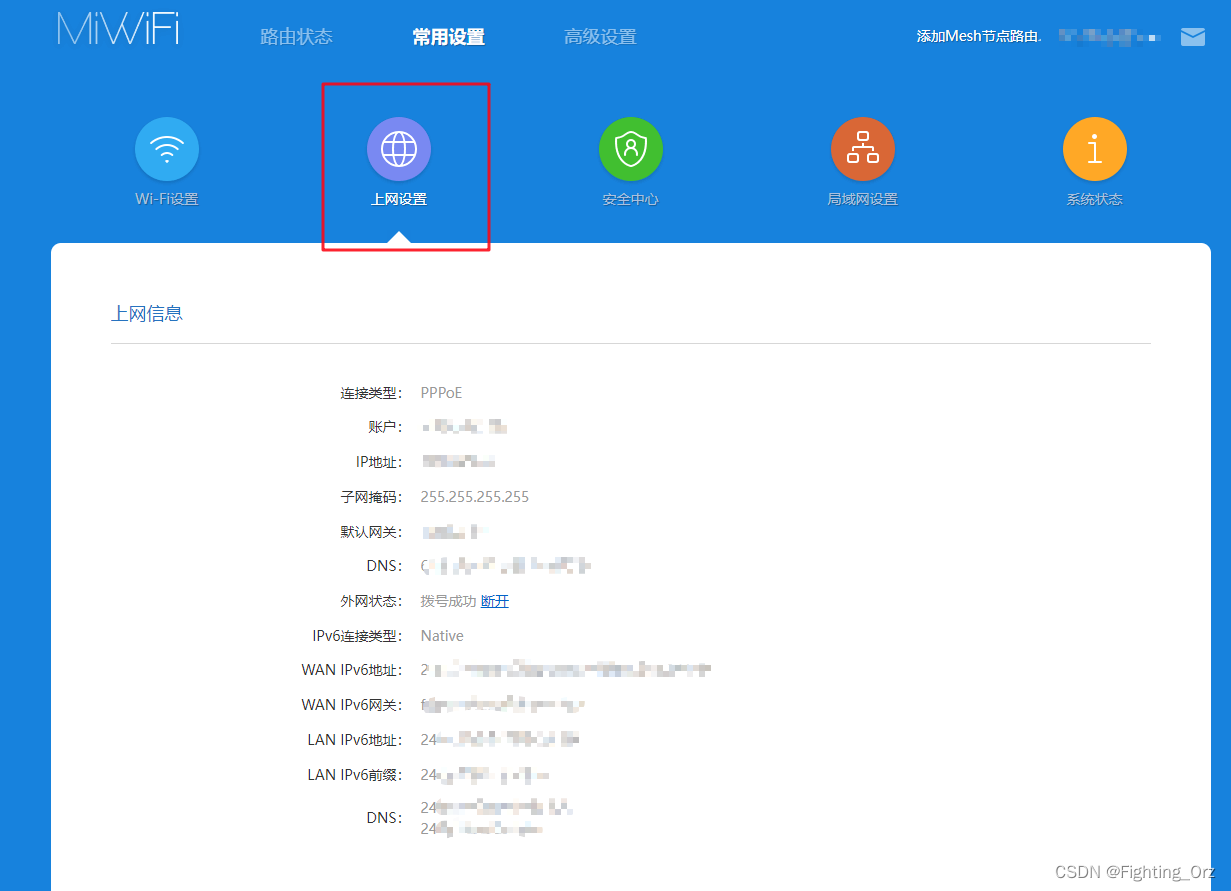Screen dimensions: 1231x891
Task: Click the 局域网设置 caption text
Action: tap(863, 199)
